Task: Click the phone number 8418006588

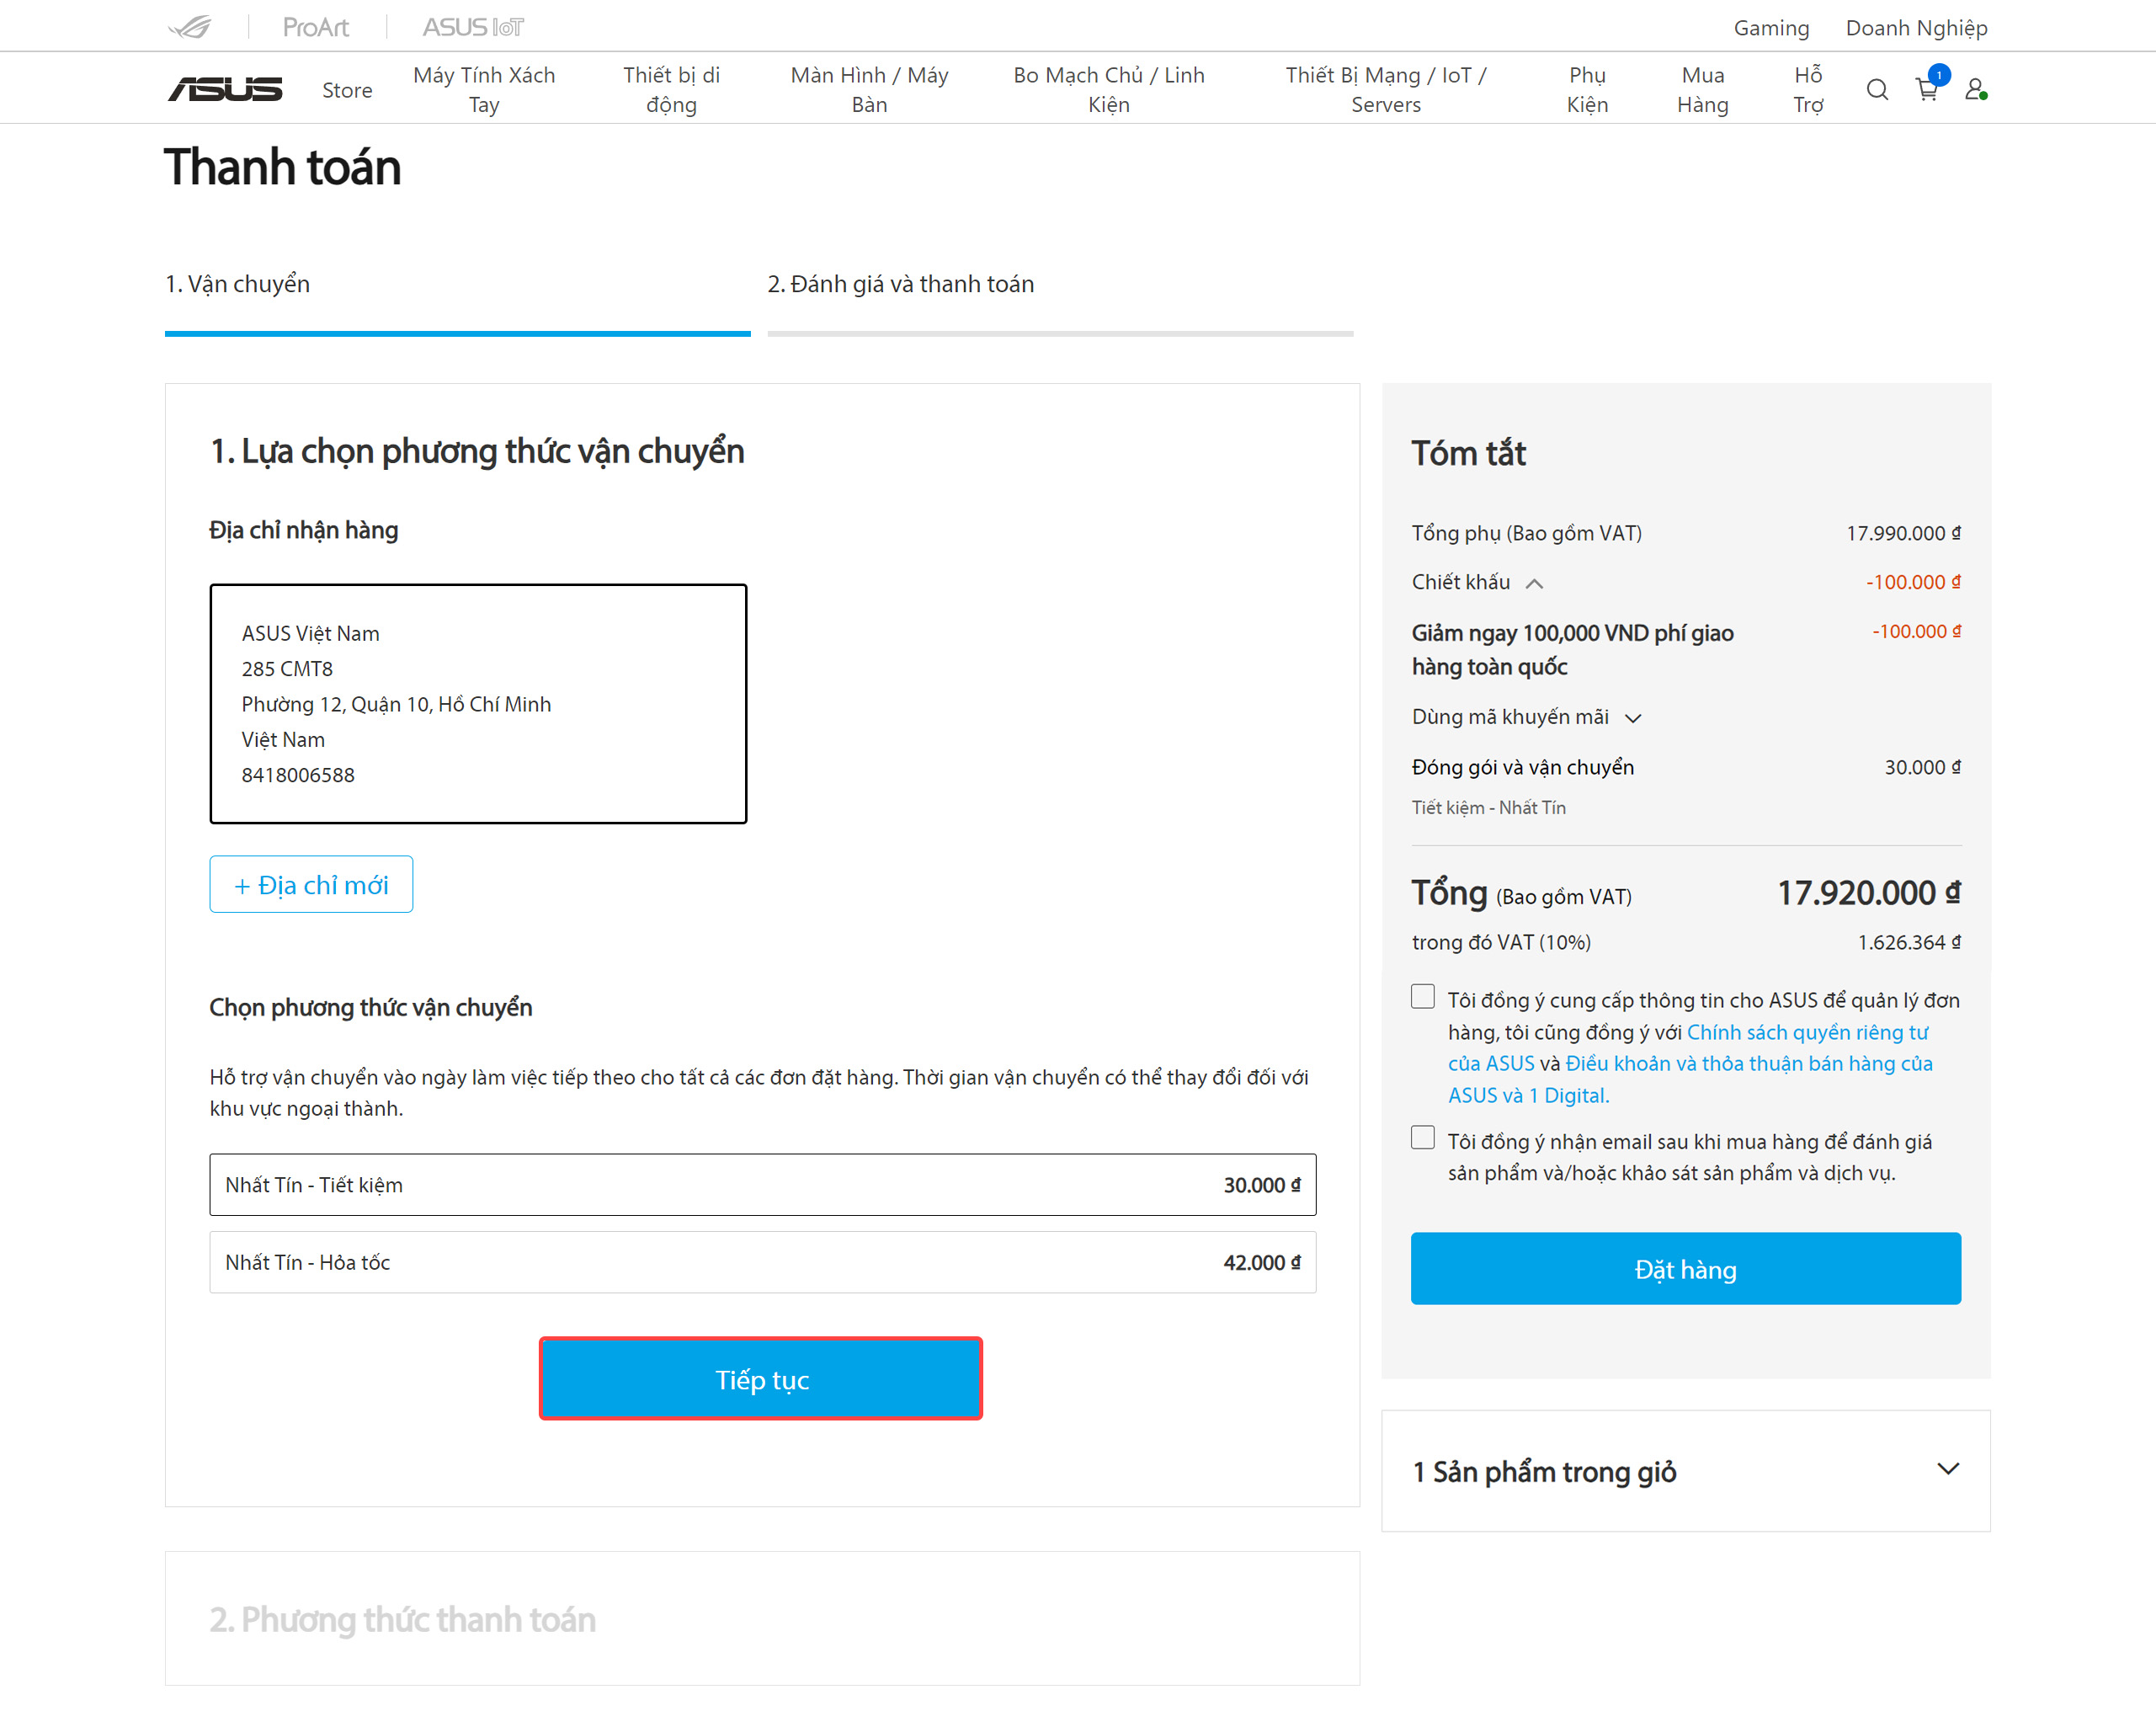Action: click(298, 775)
